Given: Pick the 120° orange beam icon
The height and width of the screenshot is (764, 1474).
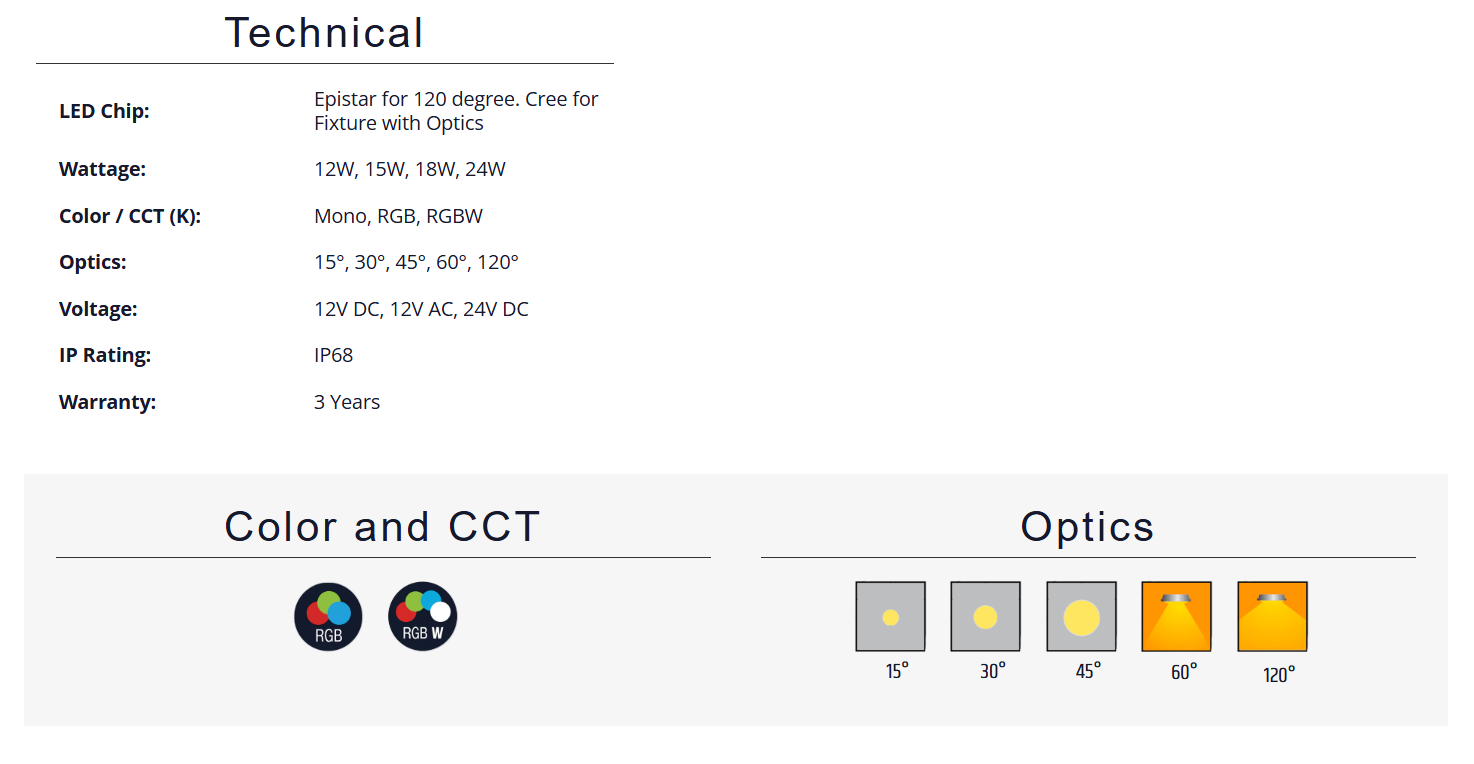Looking at the screenshot, I should tap(1272, 617).
